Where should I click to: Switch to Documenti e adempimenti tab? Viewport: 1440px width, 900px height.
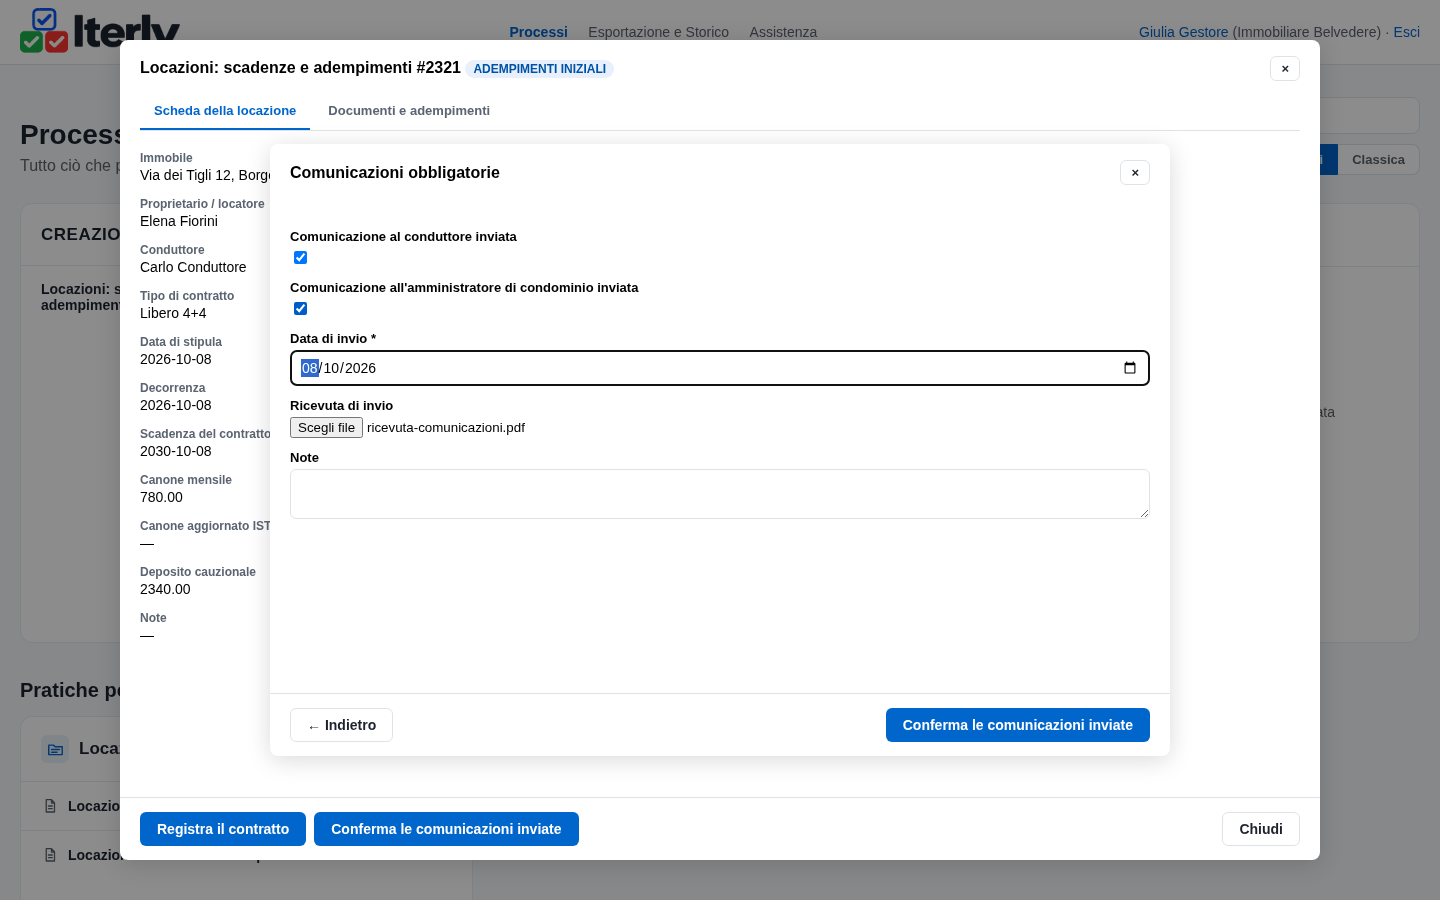tap(409, 111)
